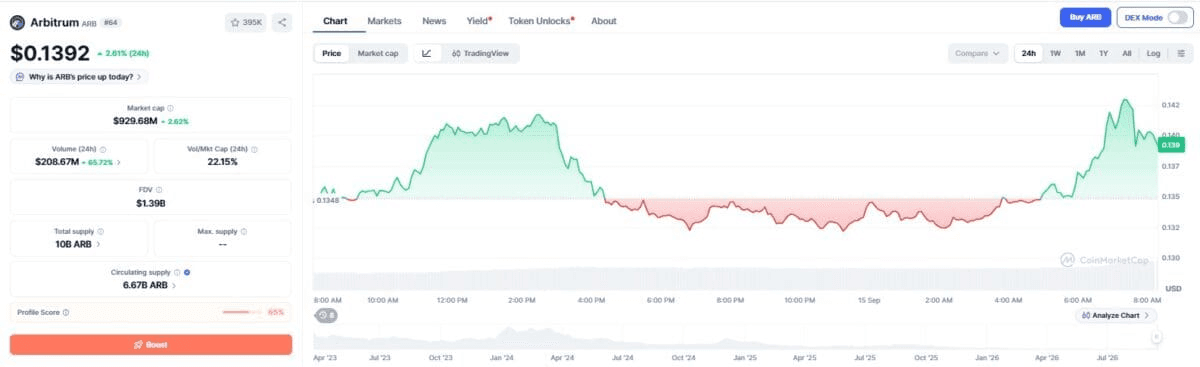Image resolution: width=1200 pixels, height=367 pixels.
Task: Click the Profile Score info icon
Action: point(66,312)
